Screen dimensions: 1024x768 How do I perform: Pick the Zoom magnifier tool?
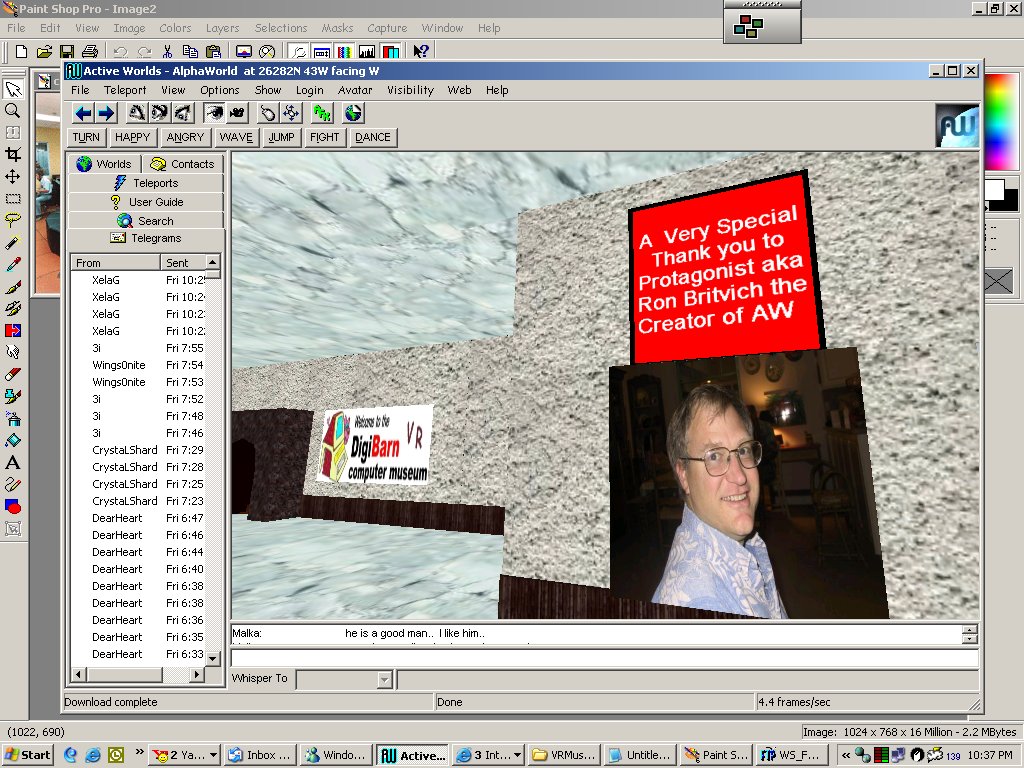(13, 111)
